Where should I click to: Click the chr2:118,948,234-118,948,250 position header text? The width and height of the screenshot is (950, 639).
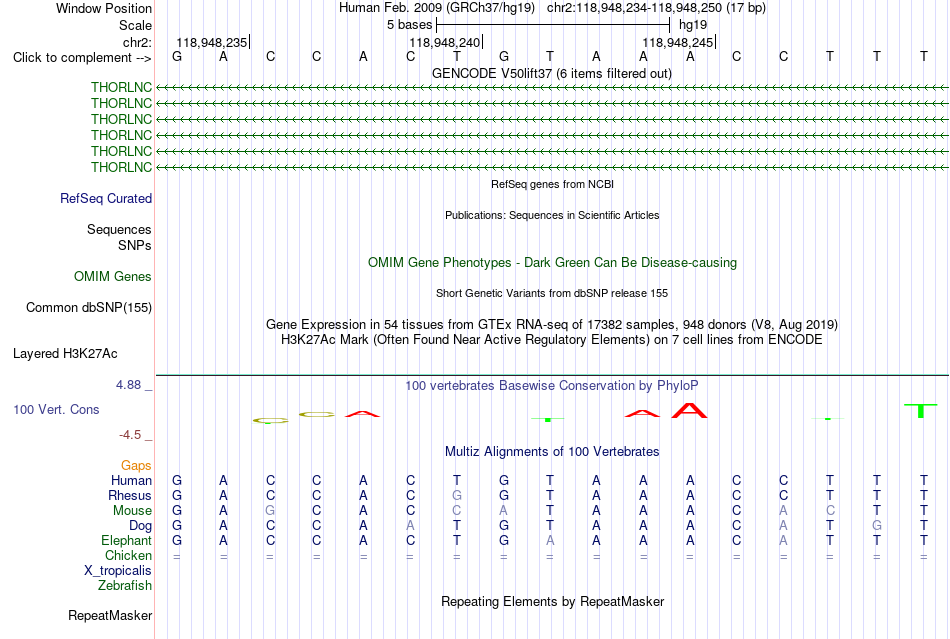click(656, 8)
